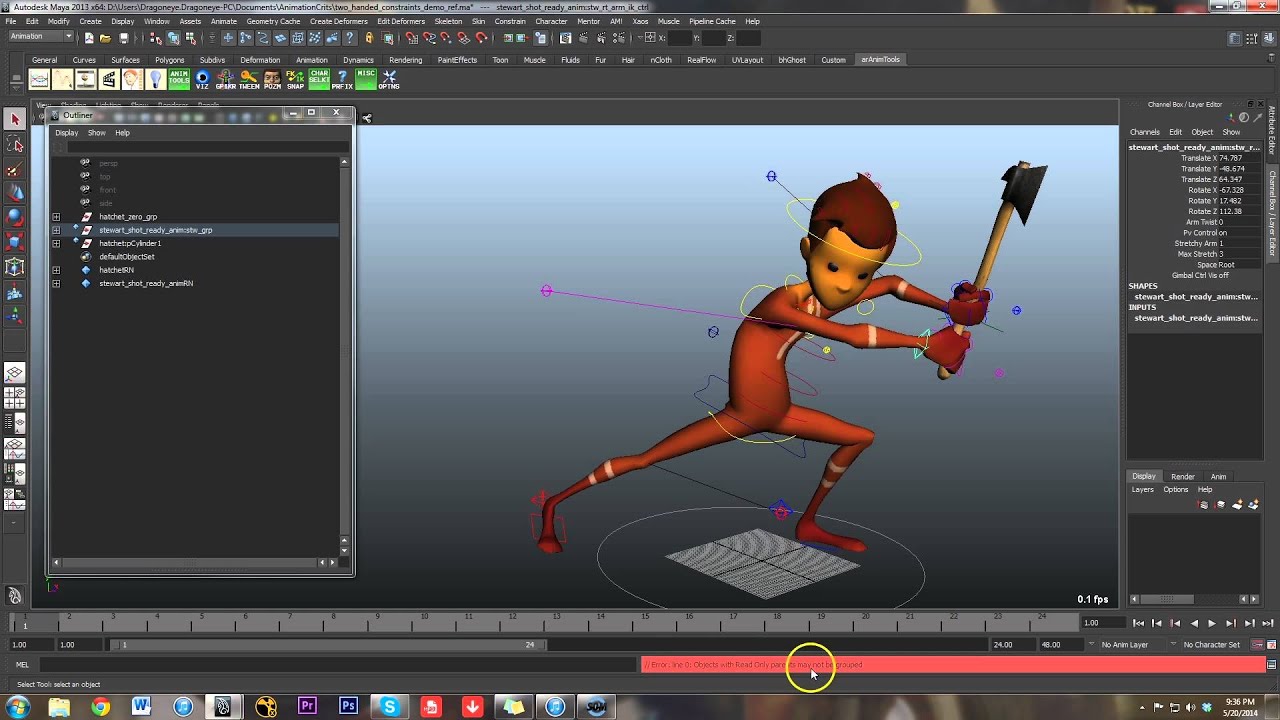Select defaultObjectSet in Outliner
Image resolution: width=1280 pixels, height=720 pixels.
point(126,257)
